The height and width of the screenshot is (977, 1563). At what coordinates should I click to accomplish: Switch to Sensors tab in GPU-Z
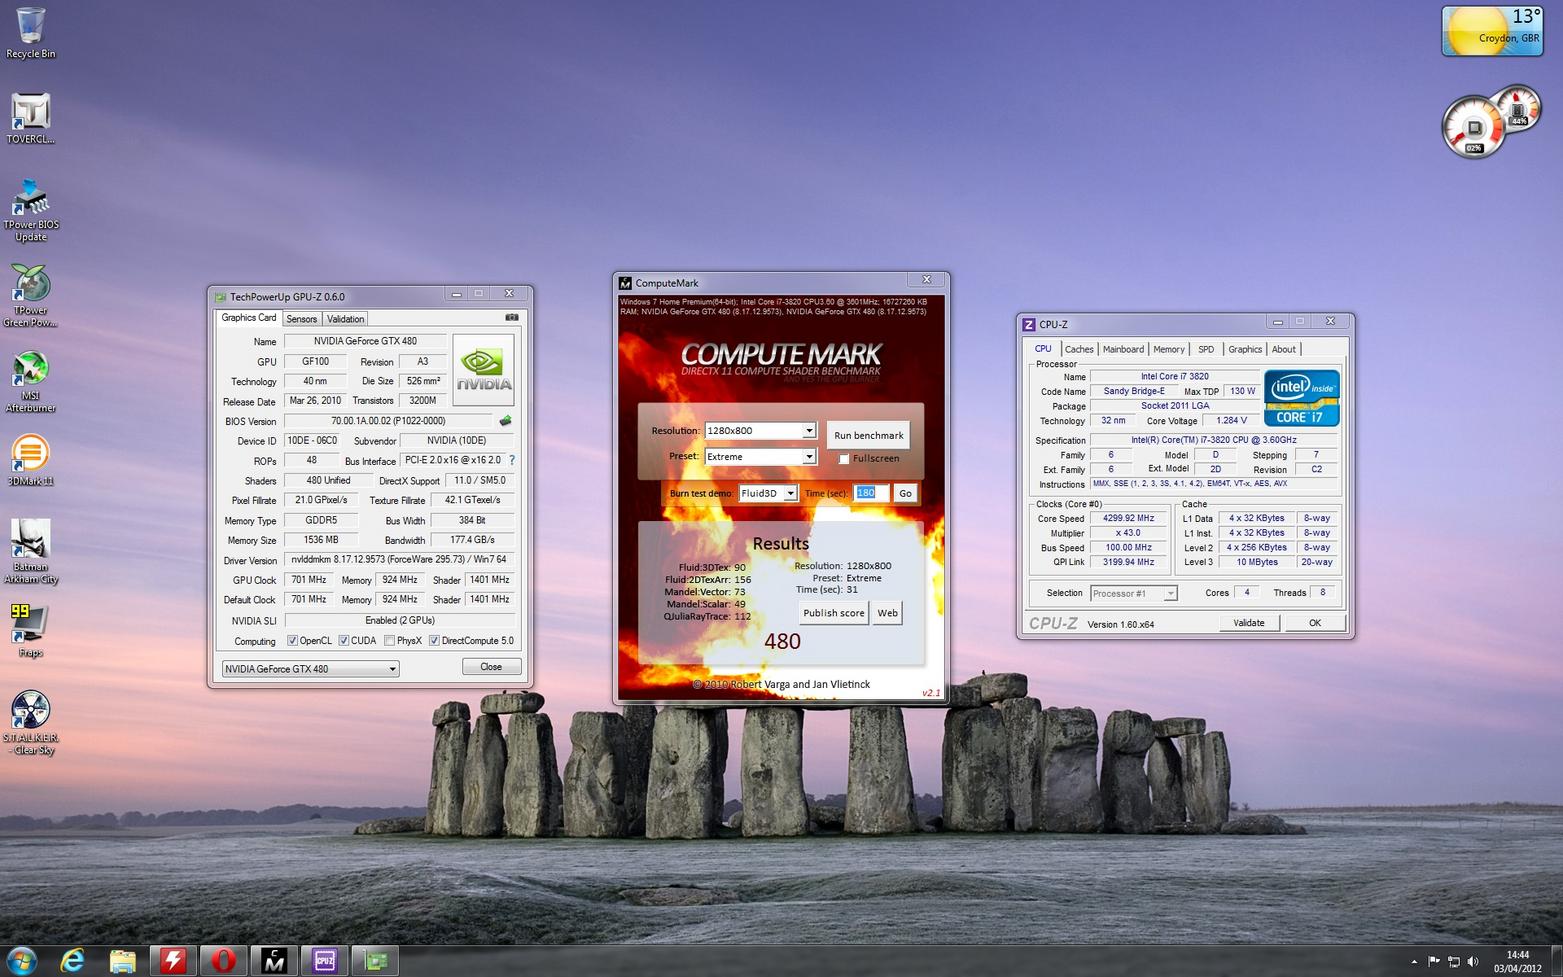301,319
